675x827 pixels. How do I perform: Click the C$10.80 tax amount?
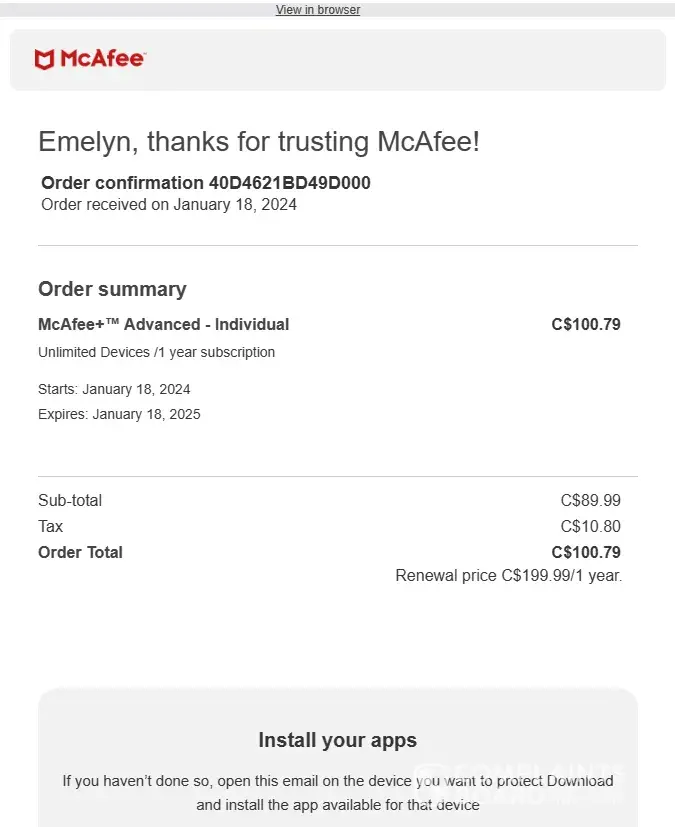(590, 526)
